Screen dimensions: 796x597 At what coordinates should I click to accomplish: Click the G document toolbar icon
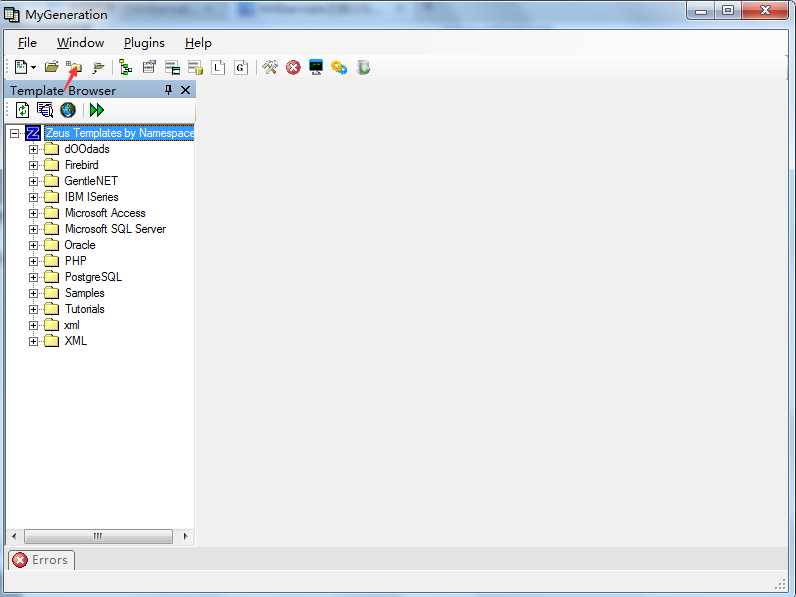coord(241,67)
